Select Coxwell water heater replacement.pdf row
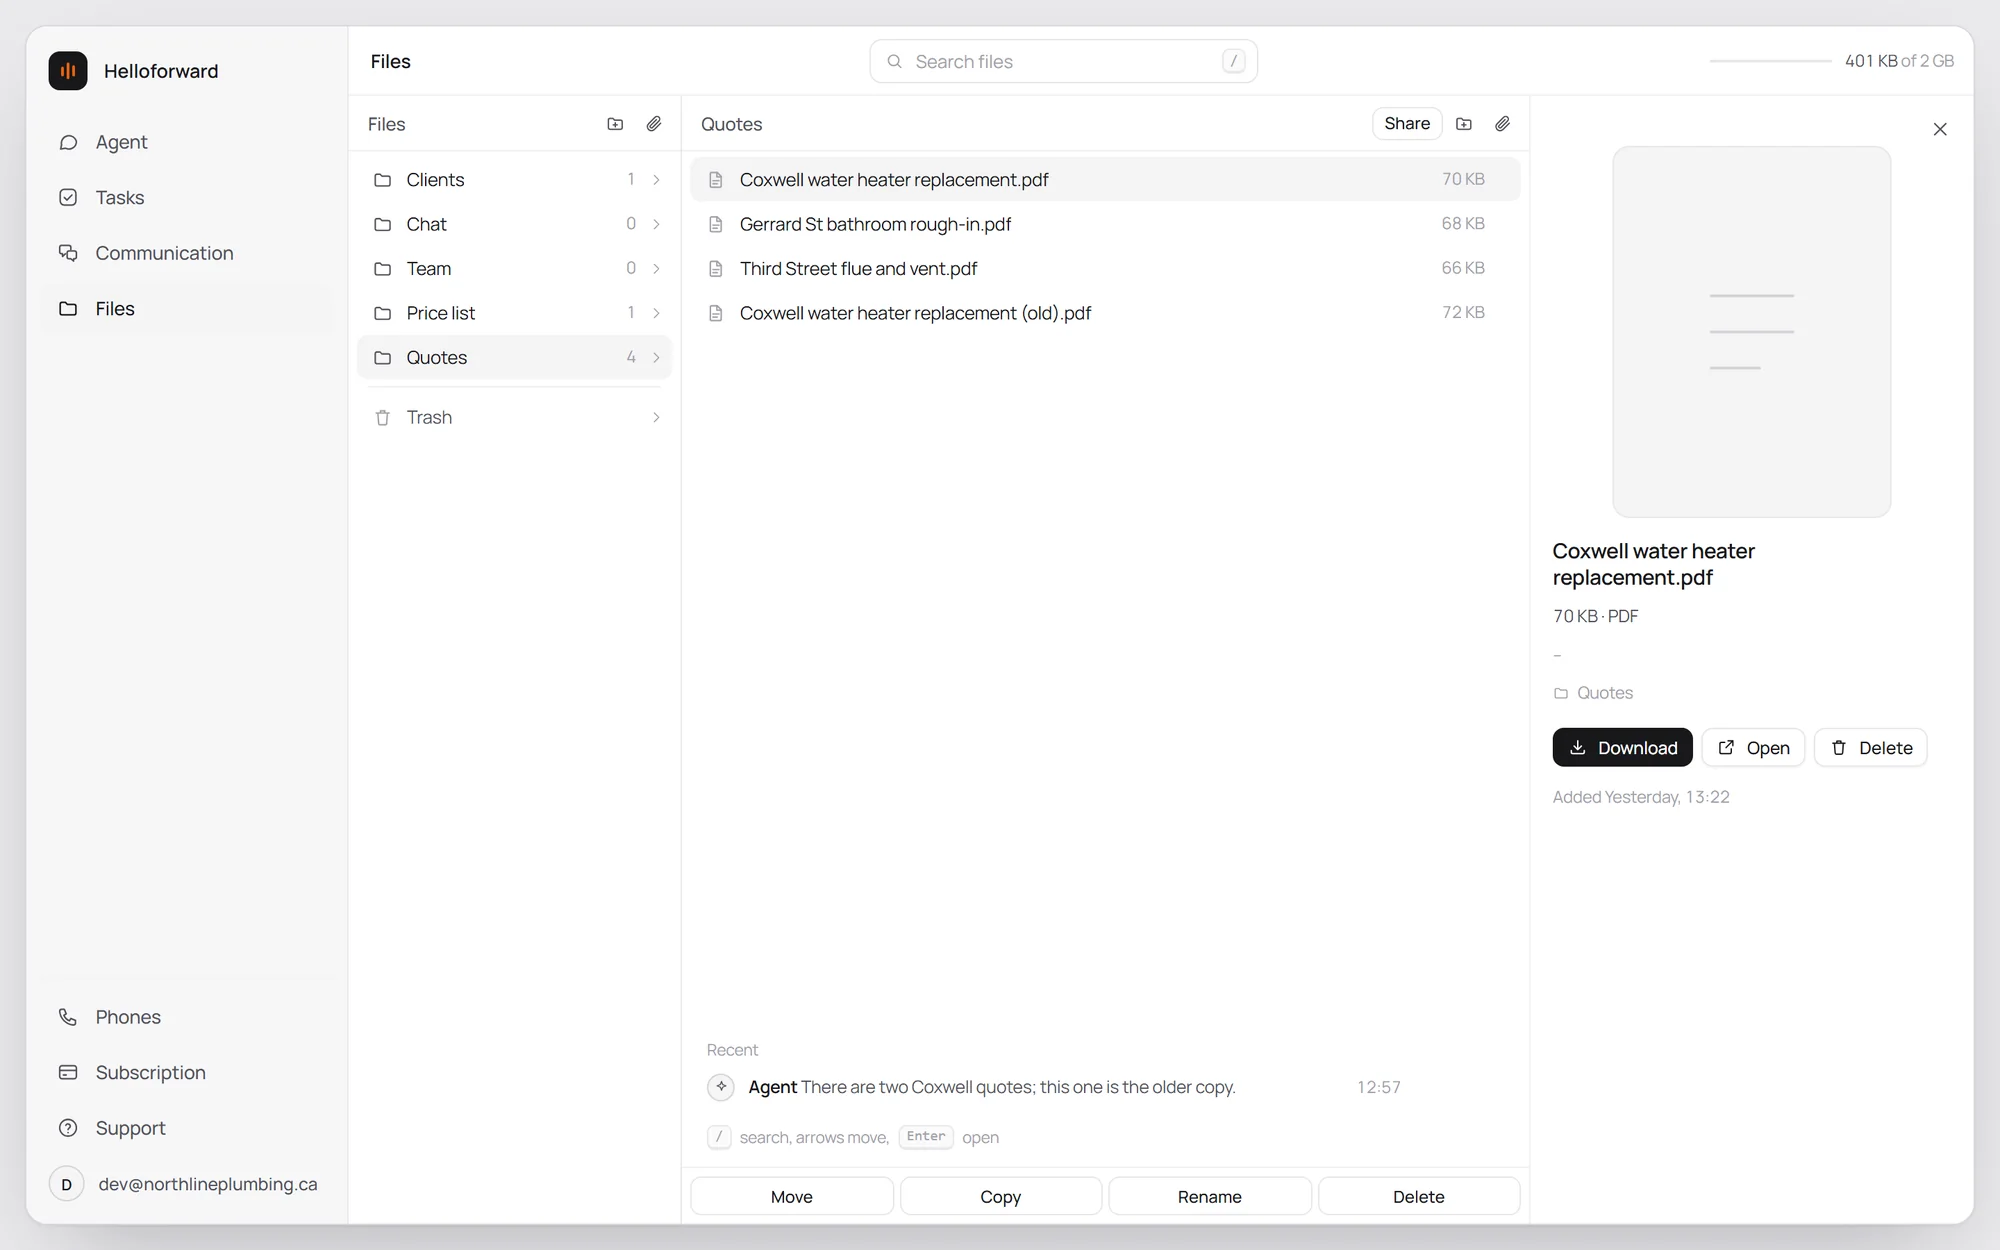This screenshot has height=1250, width=2000. pyautogui.click(x=1105, y=180)
